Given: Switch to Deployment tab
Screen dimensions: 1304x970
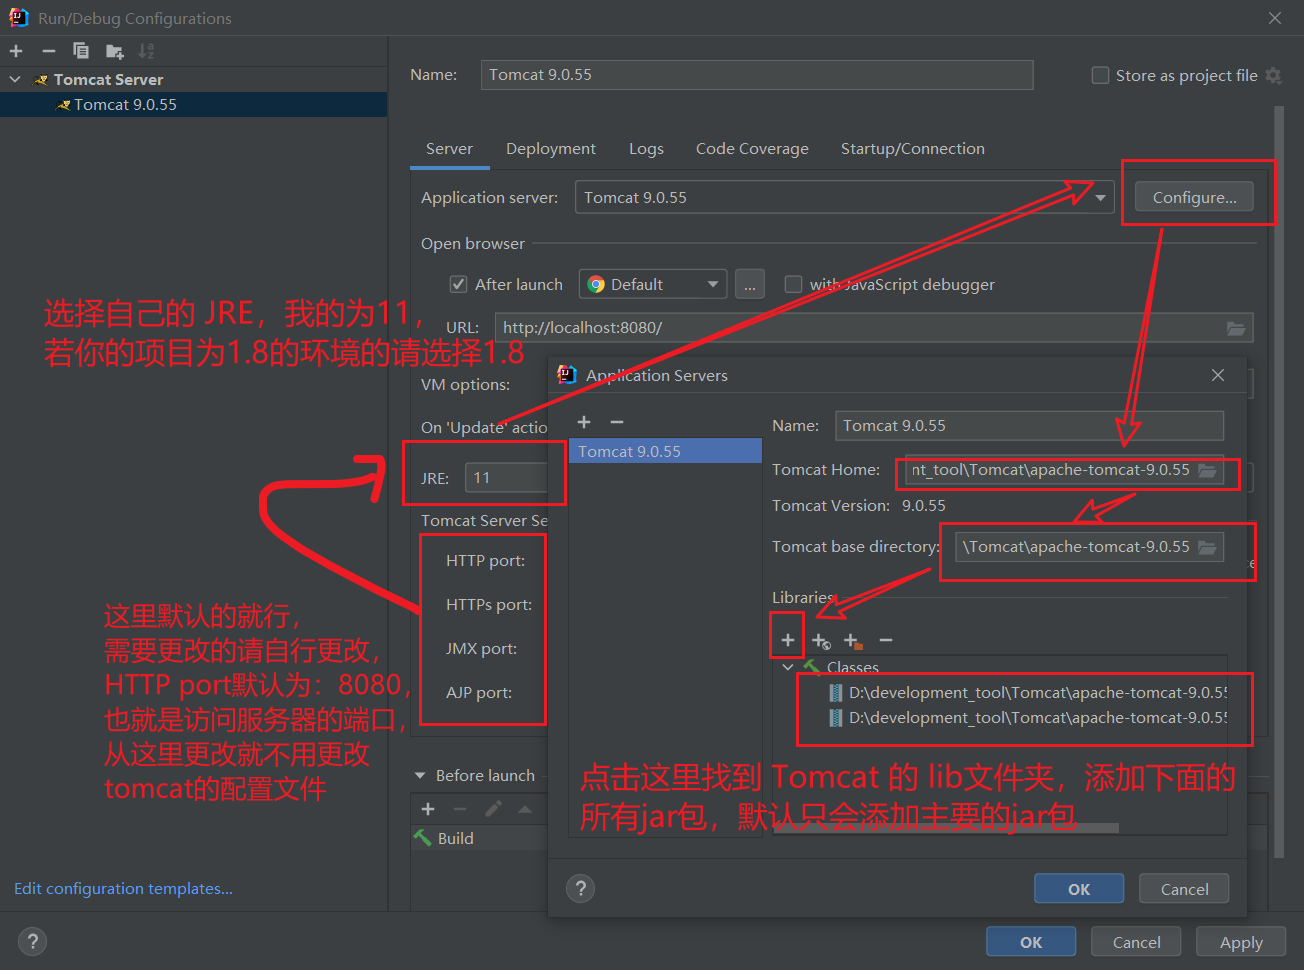Looking at the screenshot, I should (551, 149).
